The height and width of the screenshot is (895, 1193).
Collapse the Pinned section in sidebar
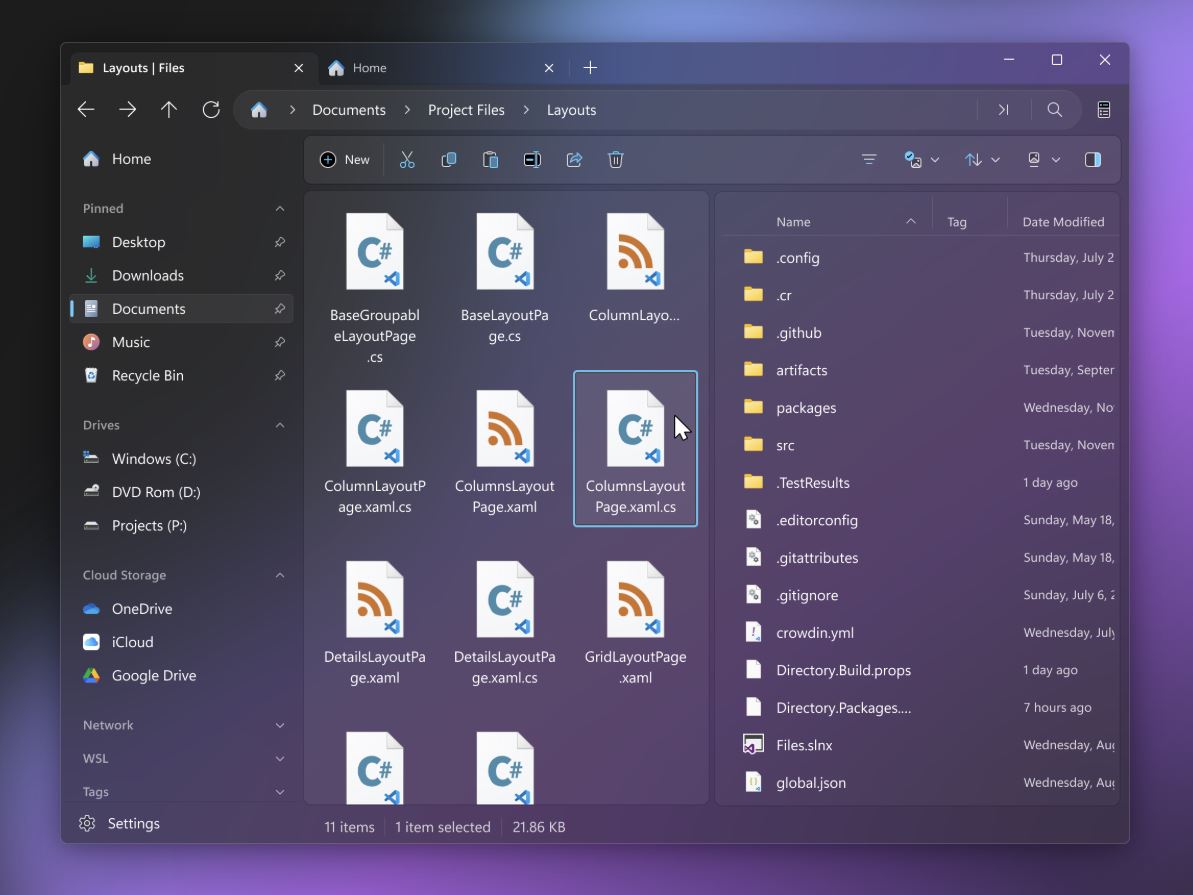[279, 208]
